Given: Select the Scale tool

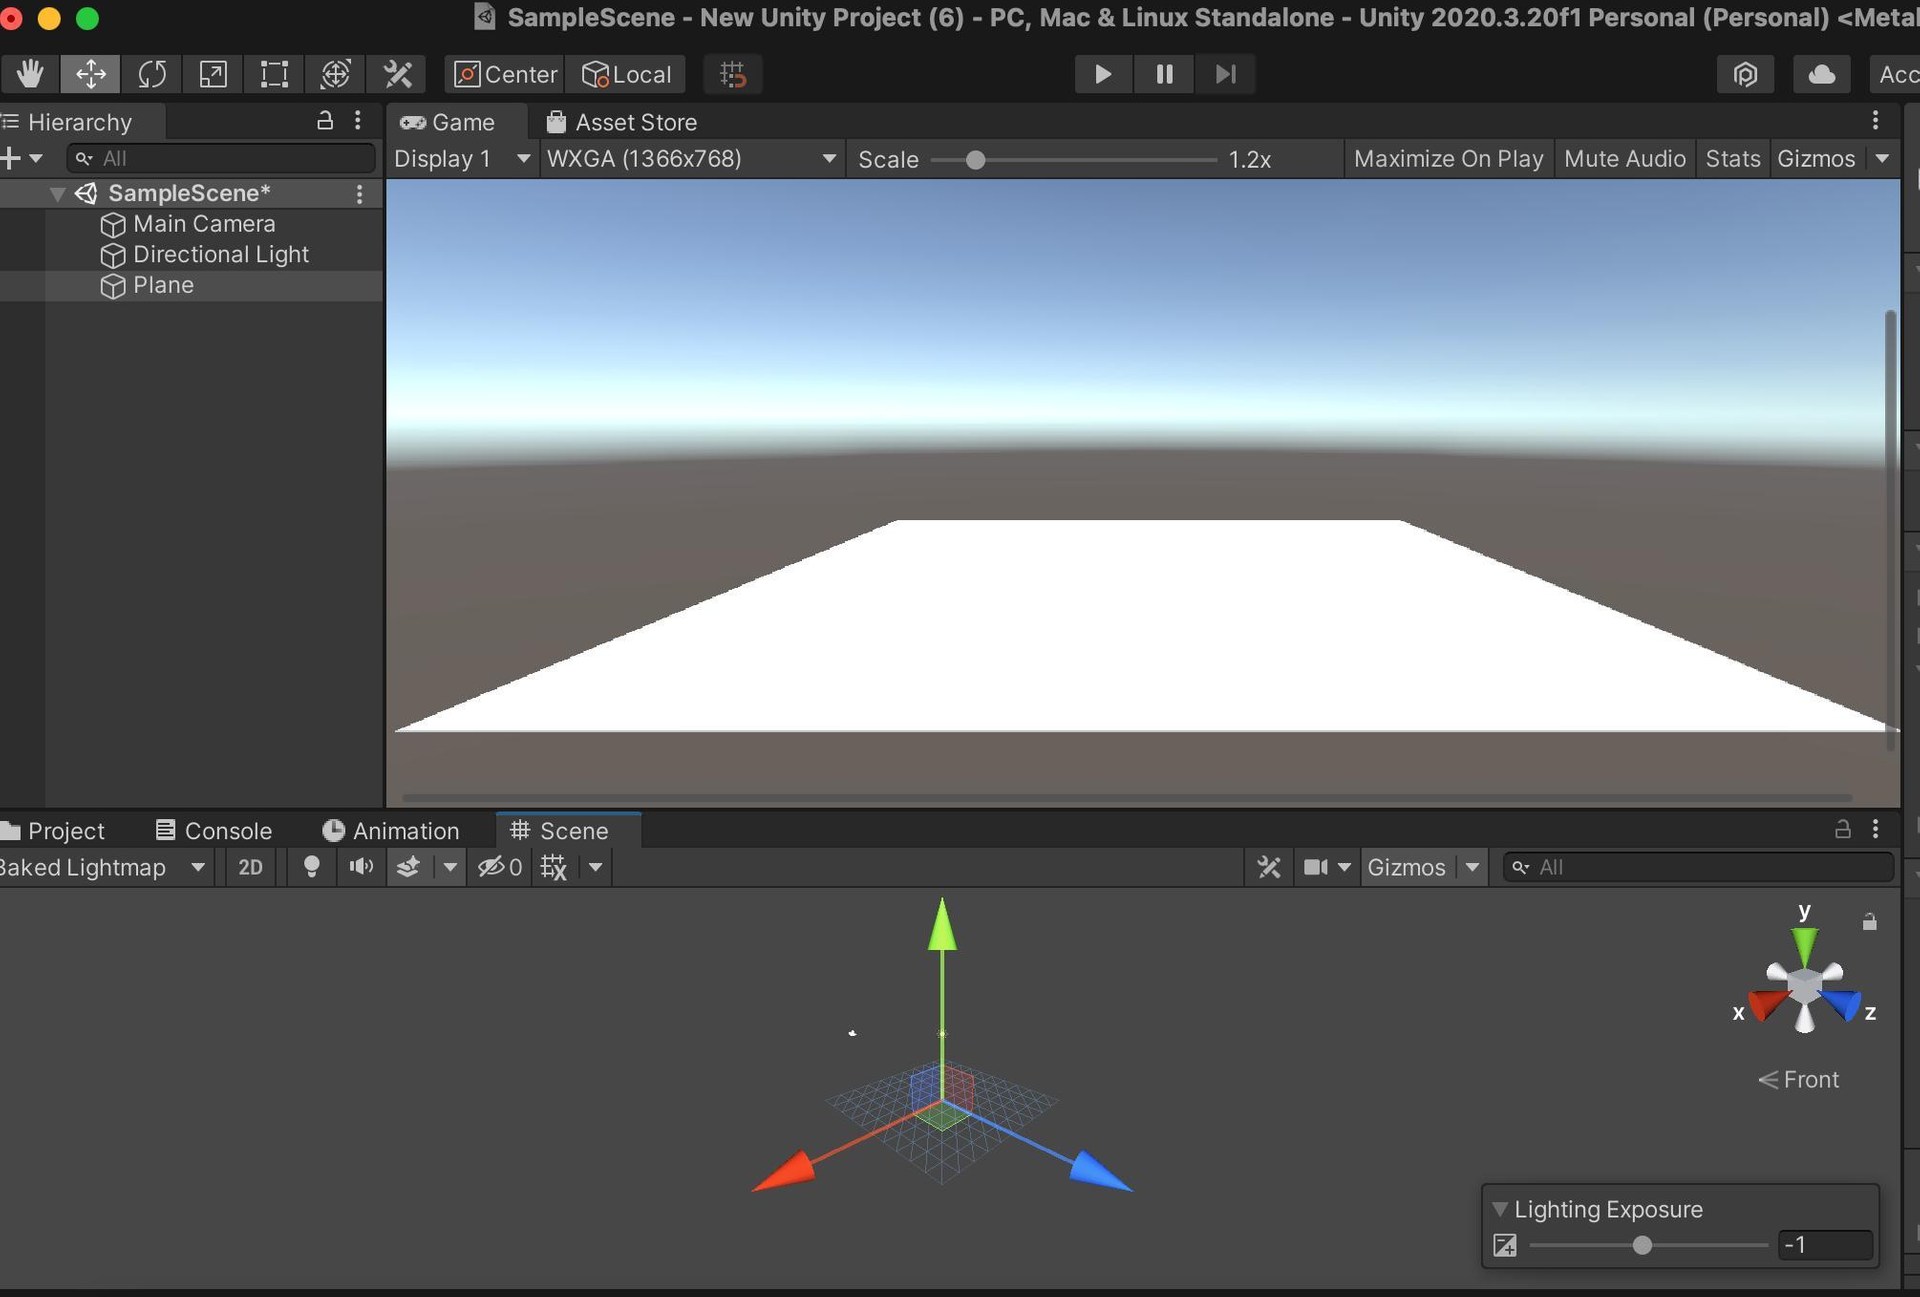Looking at the screenshot, I should 213,73.
